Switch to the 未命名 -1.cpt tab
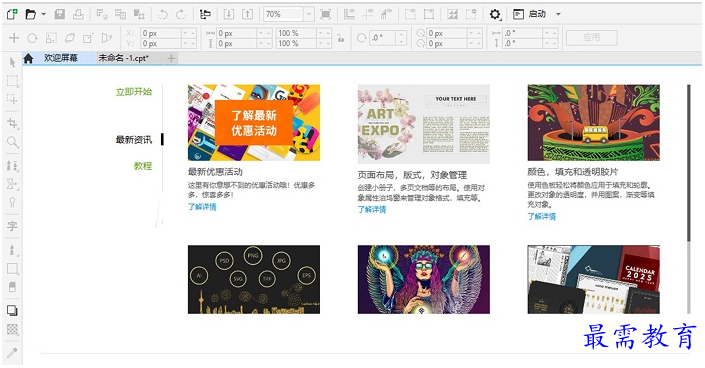 pos(123,58)
